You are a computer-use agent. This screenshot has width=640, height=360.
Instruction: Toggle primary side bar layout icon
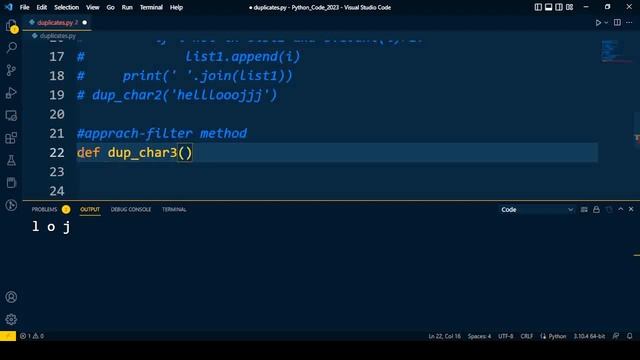coord(538,7)
